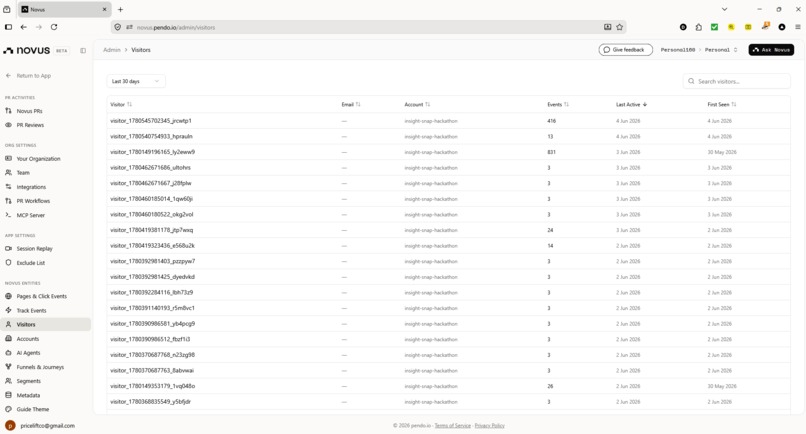Click Ask Novus button
806x434 pixels.
pos(771,50)
